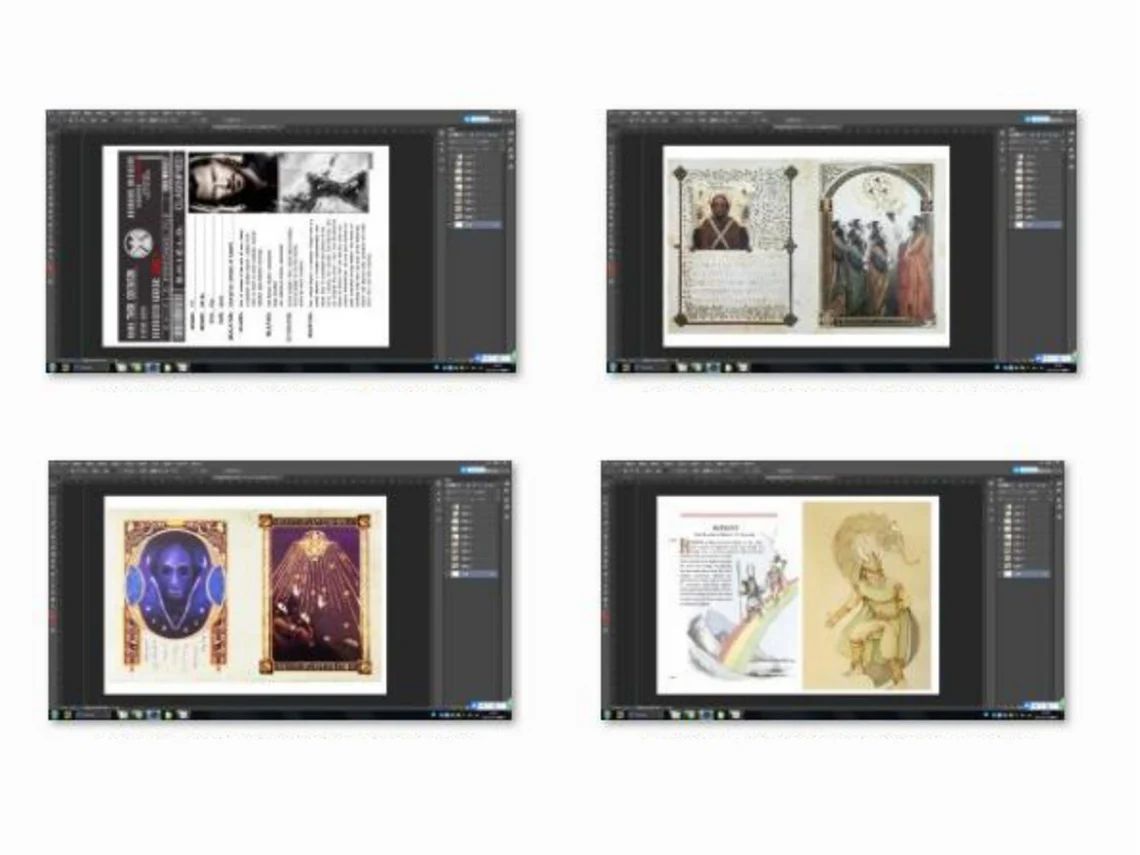Screen dimensions: 1140x855
Task: Open the File menu in top-left Photoshop window
Action: click(x=65, y=114)
